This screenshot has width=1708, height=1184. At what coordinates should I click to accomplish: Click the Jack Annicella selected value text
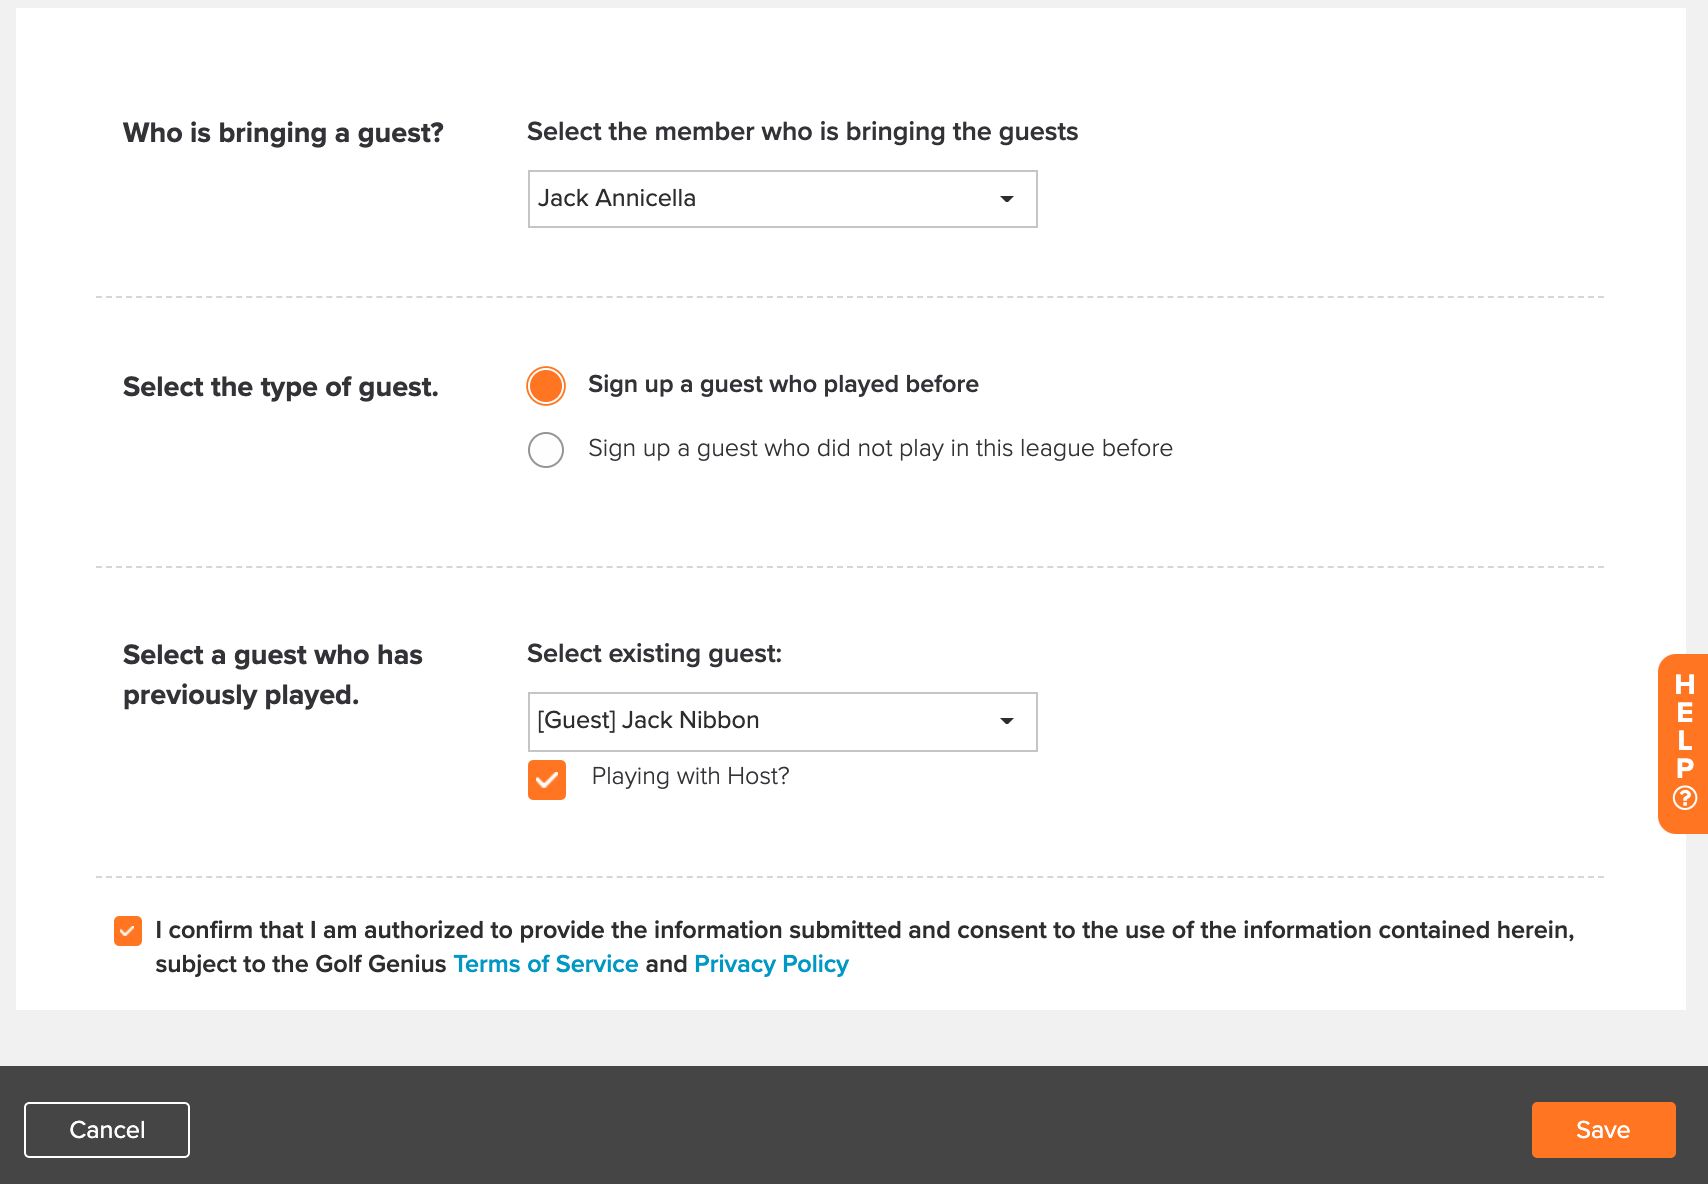[x=617, y=198]
